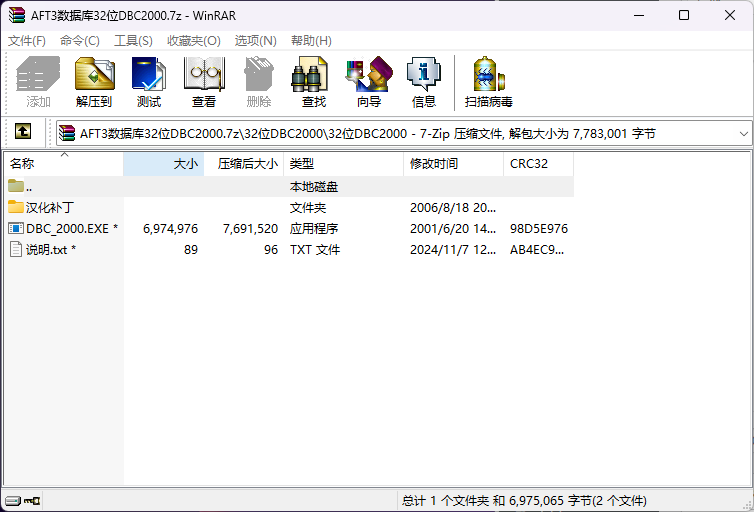Image resolution: width=754 pixels, height=512 pixels.
Task: Click the Scan for viruses (扫描病毒) icon
Action: click(x=488, y=82)
